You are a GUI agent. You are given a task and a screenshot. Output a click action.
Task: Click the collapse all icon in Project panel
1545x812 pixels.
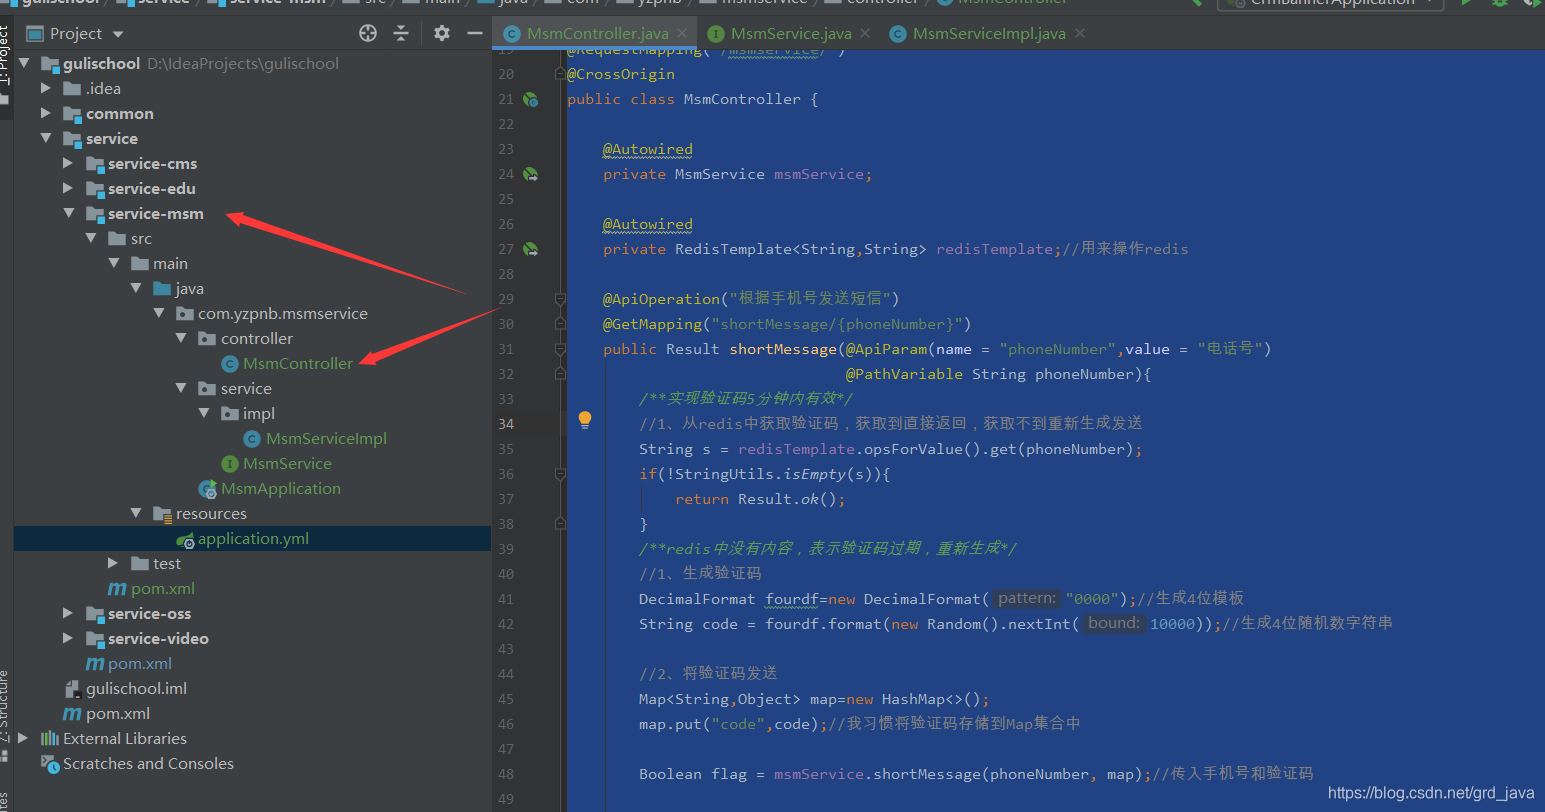click(401, 33)
